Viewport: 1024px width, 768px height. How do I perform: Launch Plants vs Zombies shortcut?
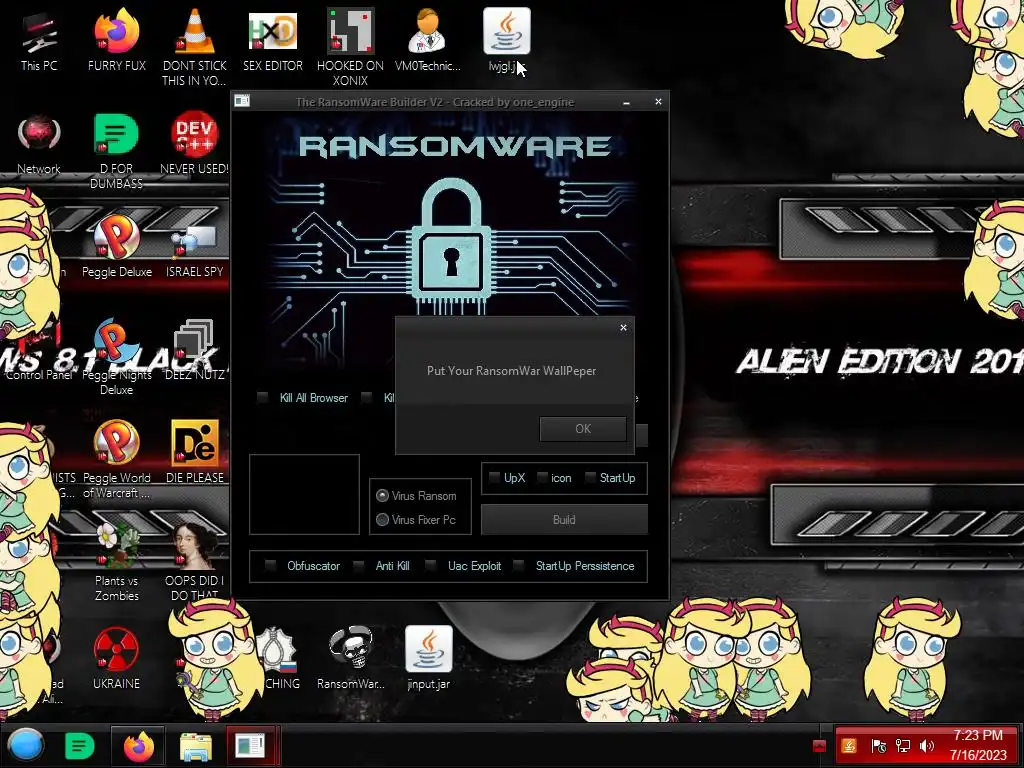pos(116,562)
